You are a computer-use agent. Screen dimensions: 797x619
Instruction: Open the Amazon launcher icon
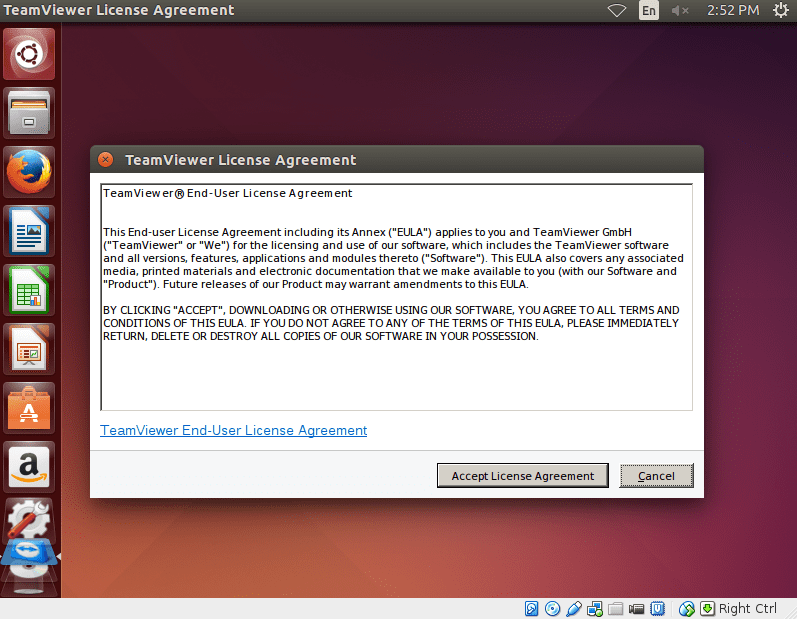pyautogui.click(x=29, y=467)
